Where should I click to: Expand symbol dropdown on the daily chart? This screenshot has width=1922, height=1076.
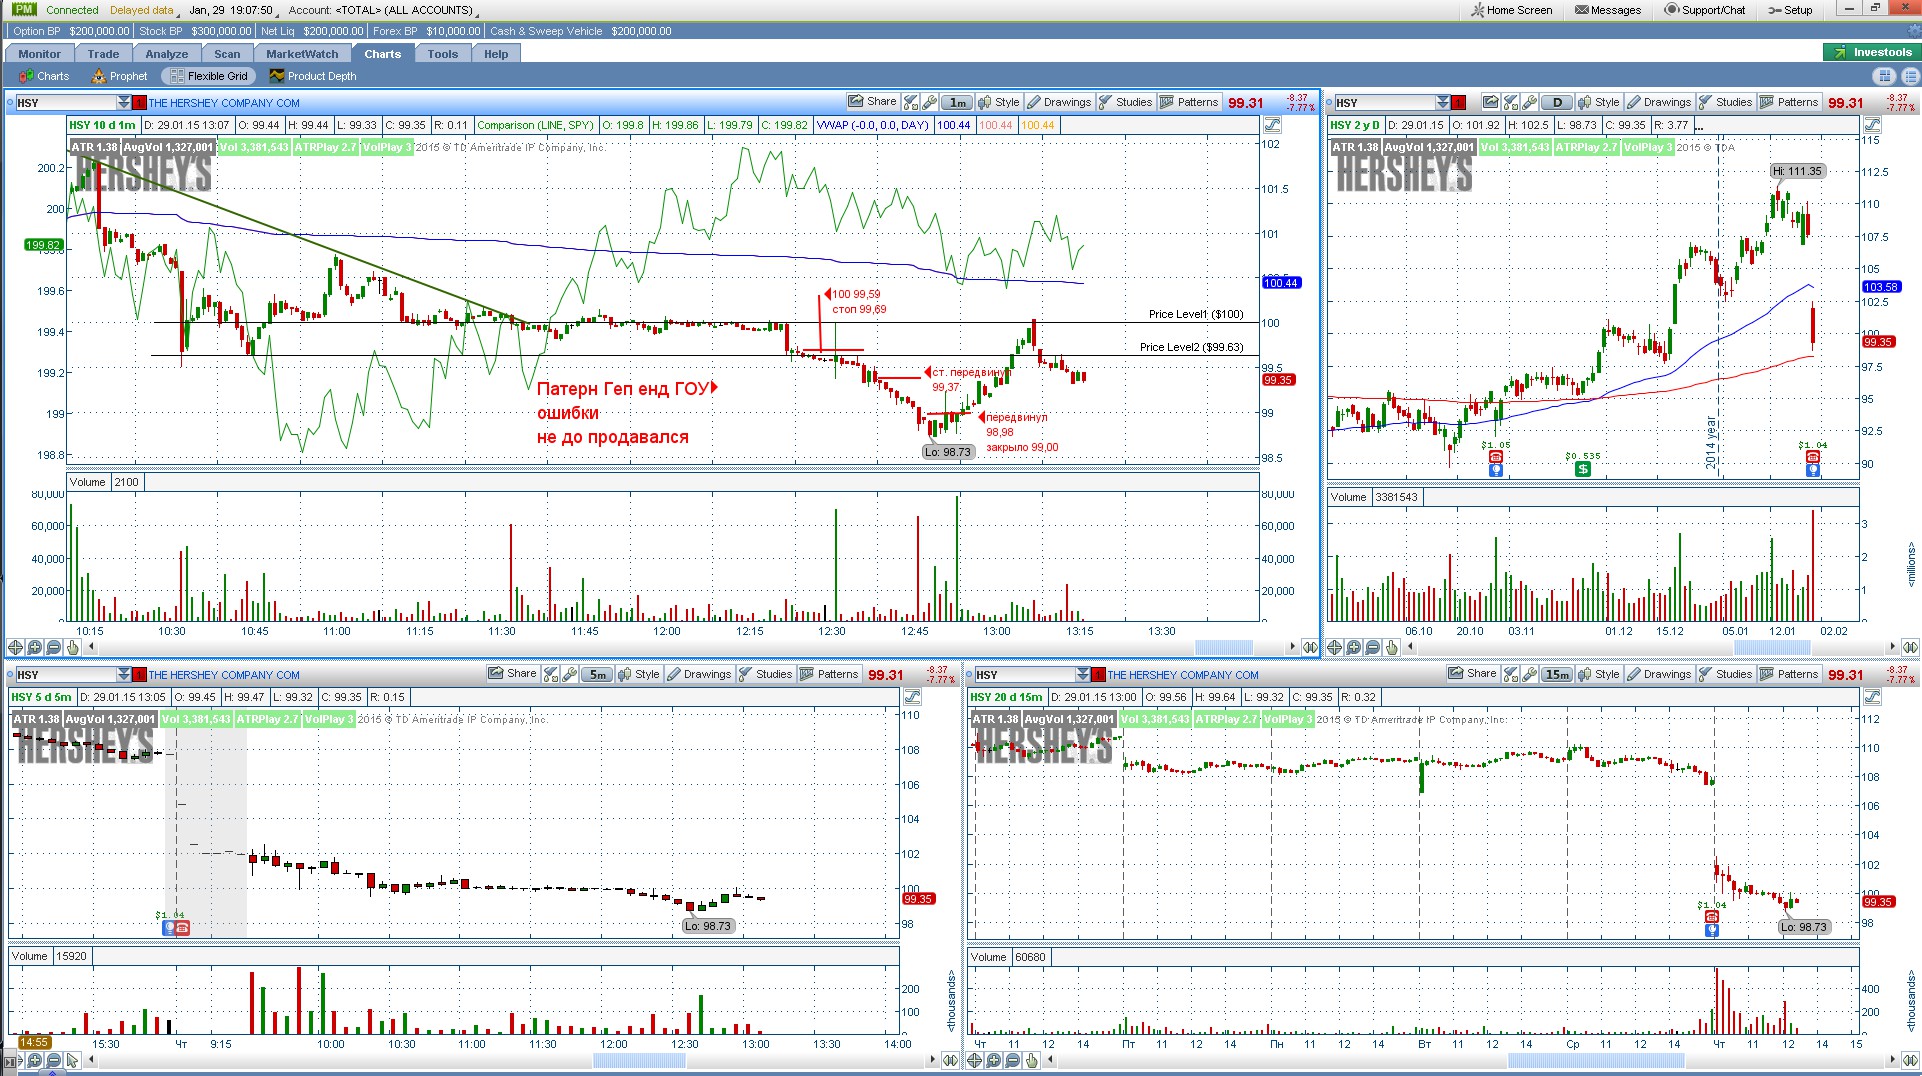pos(1444,102)
